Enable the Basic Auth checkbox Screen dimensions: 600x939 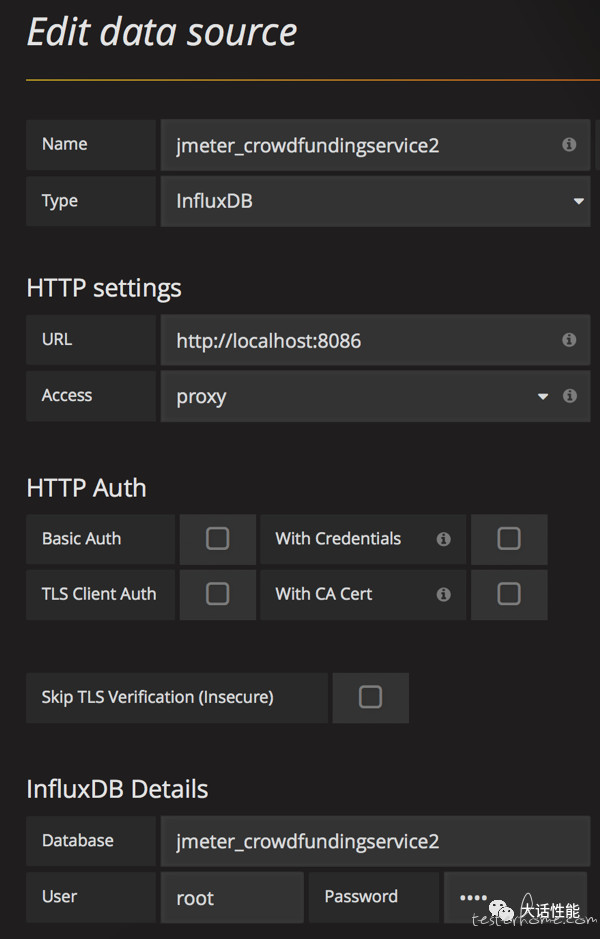coord(217,538)
